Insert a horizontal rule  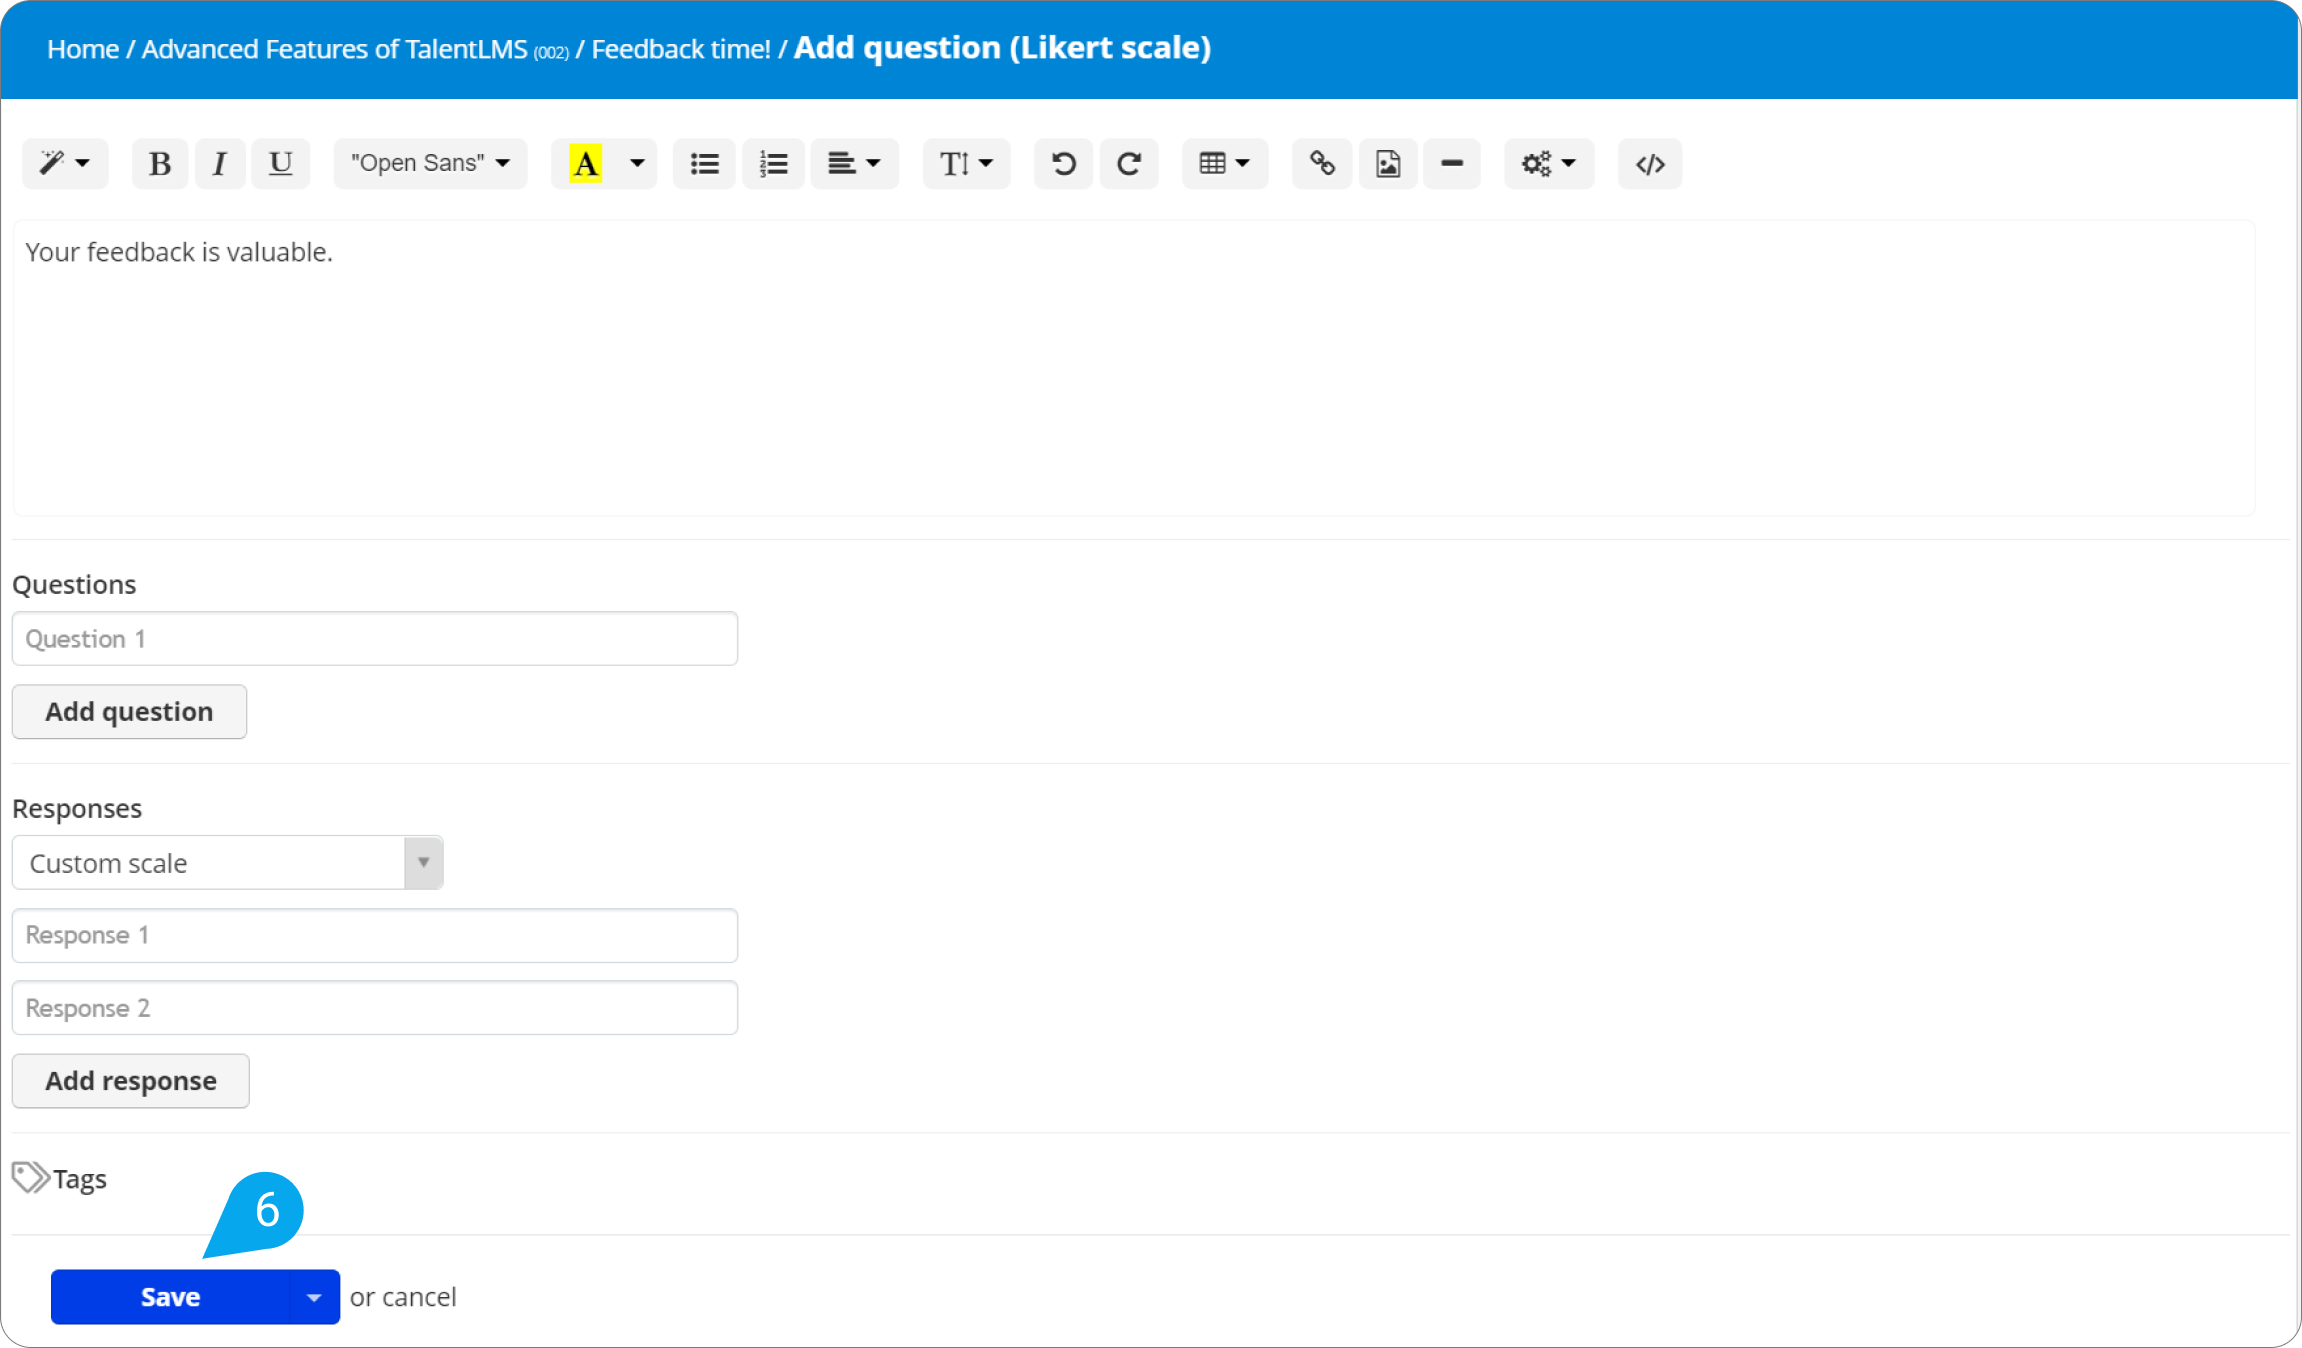1452,164
